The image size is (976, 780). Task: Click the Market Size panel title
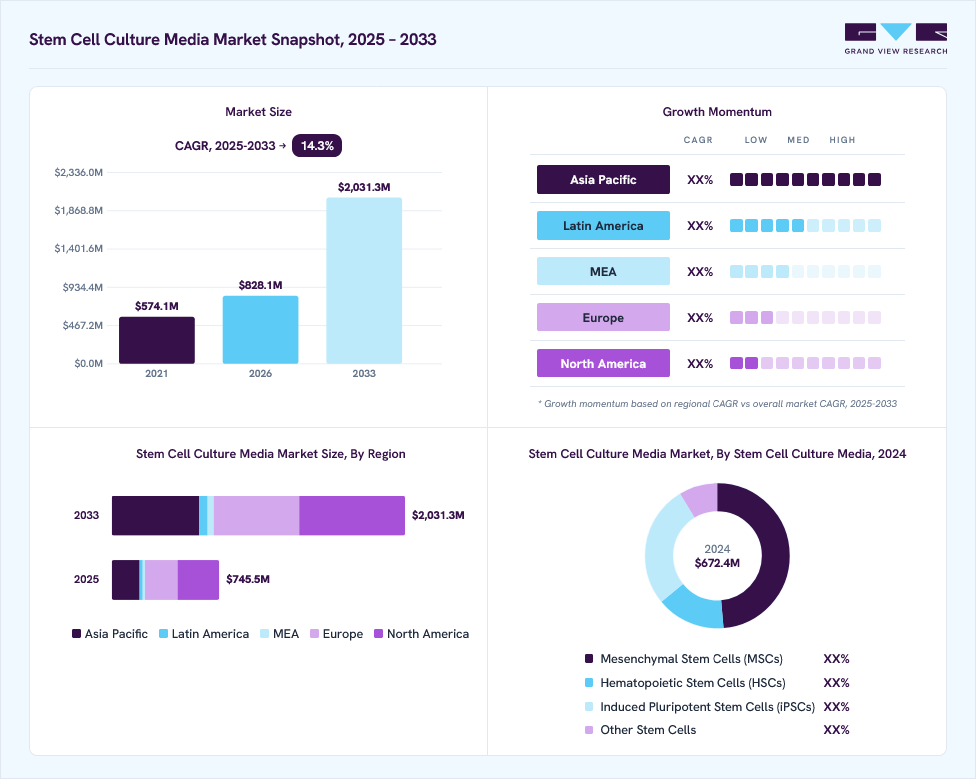click(x=258, y=112)
